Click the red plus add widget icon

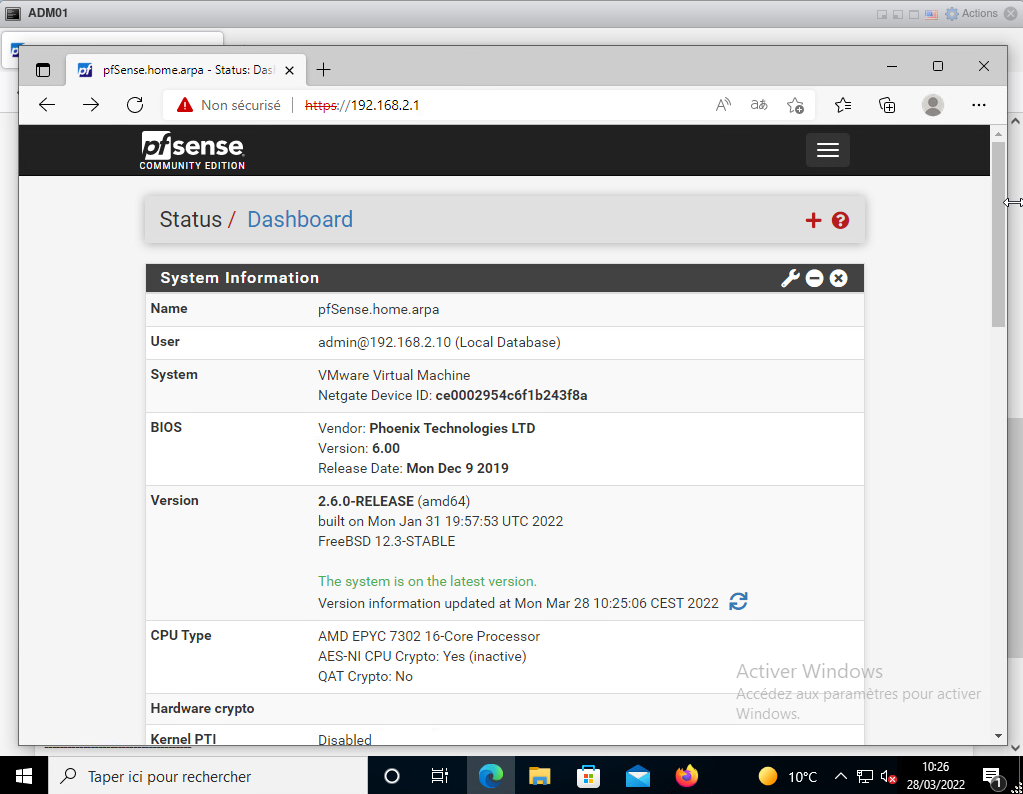(813, 220)
